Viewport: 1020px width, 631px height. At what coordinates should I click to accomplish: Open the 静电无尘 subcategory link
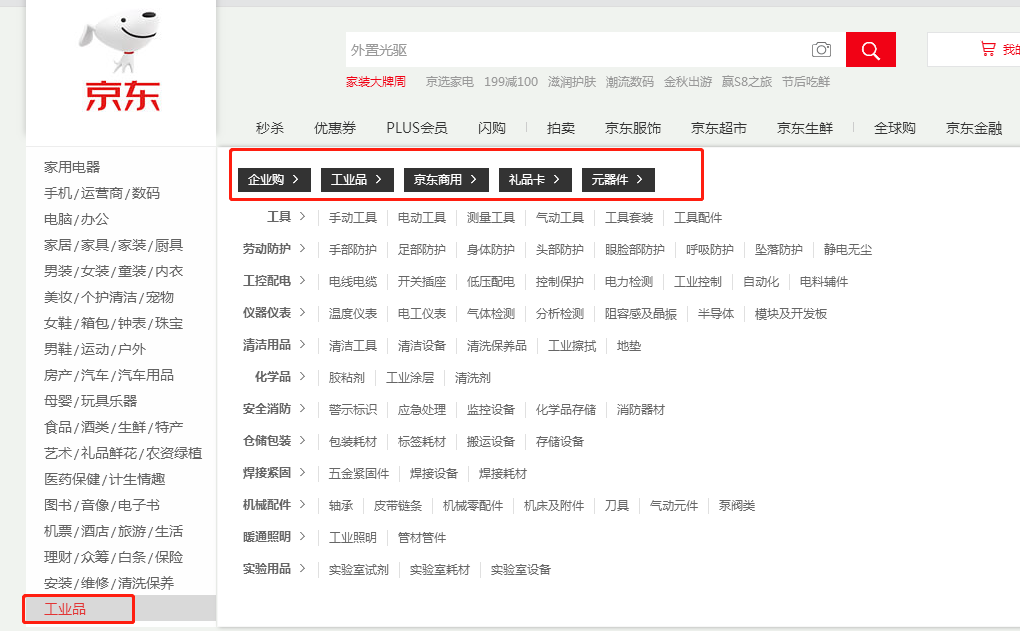coord(848,250)
